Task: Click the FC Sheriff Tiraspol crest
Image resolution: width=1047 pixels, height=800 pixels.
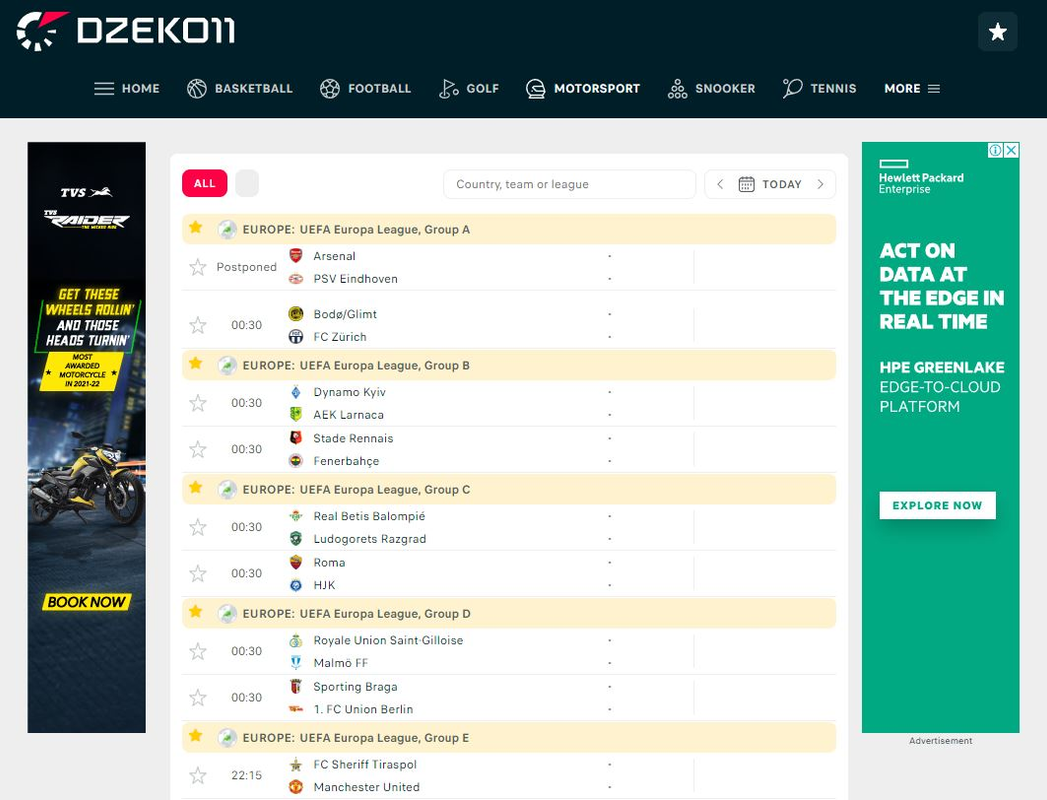Action: [x=296, y=765]
